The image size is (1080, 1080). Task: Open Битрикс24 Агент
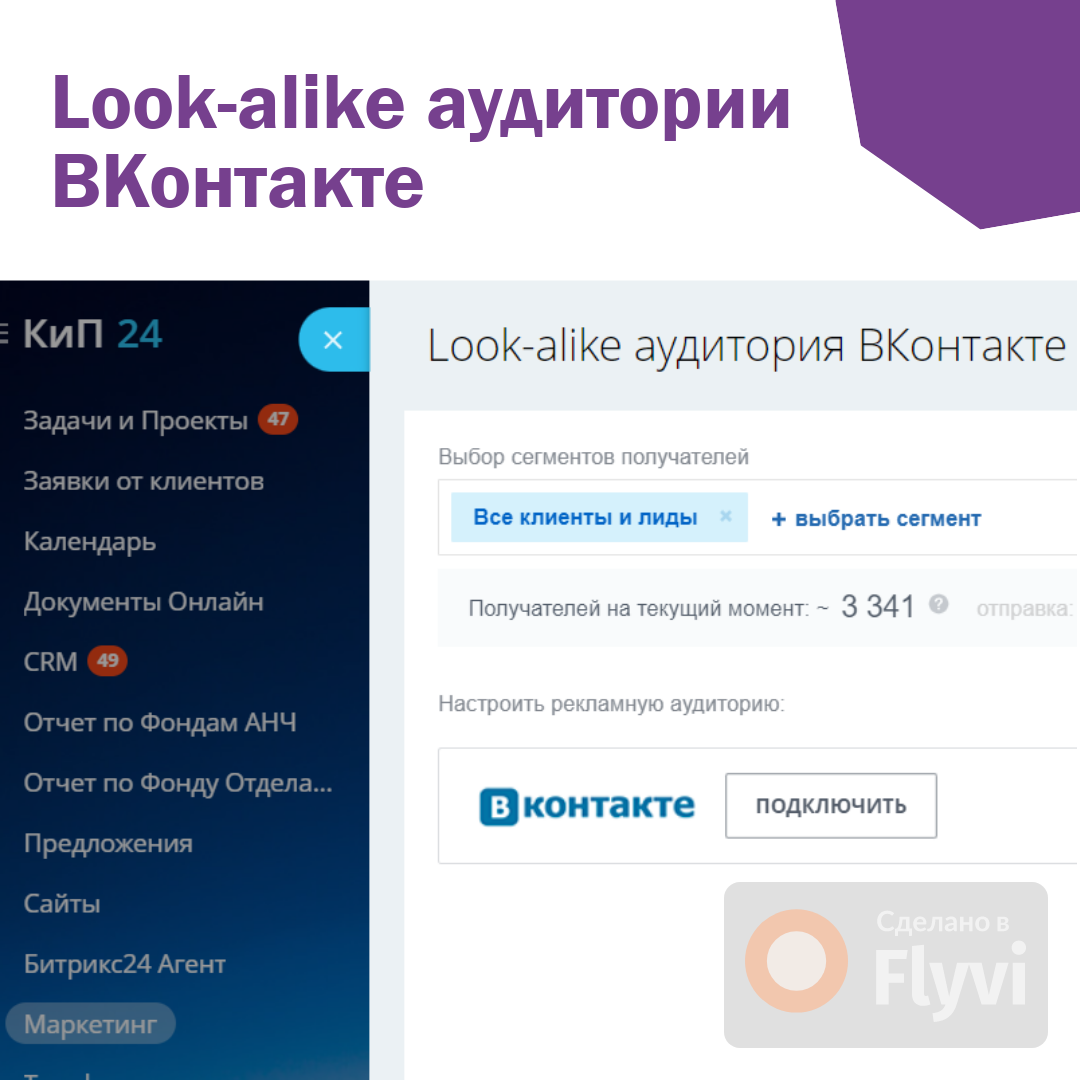click(125, 964)
